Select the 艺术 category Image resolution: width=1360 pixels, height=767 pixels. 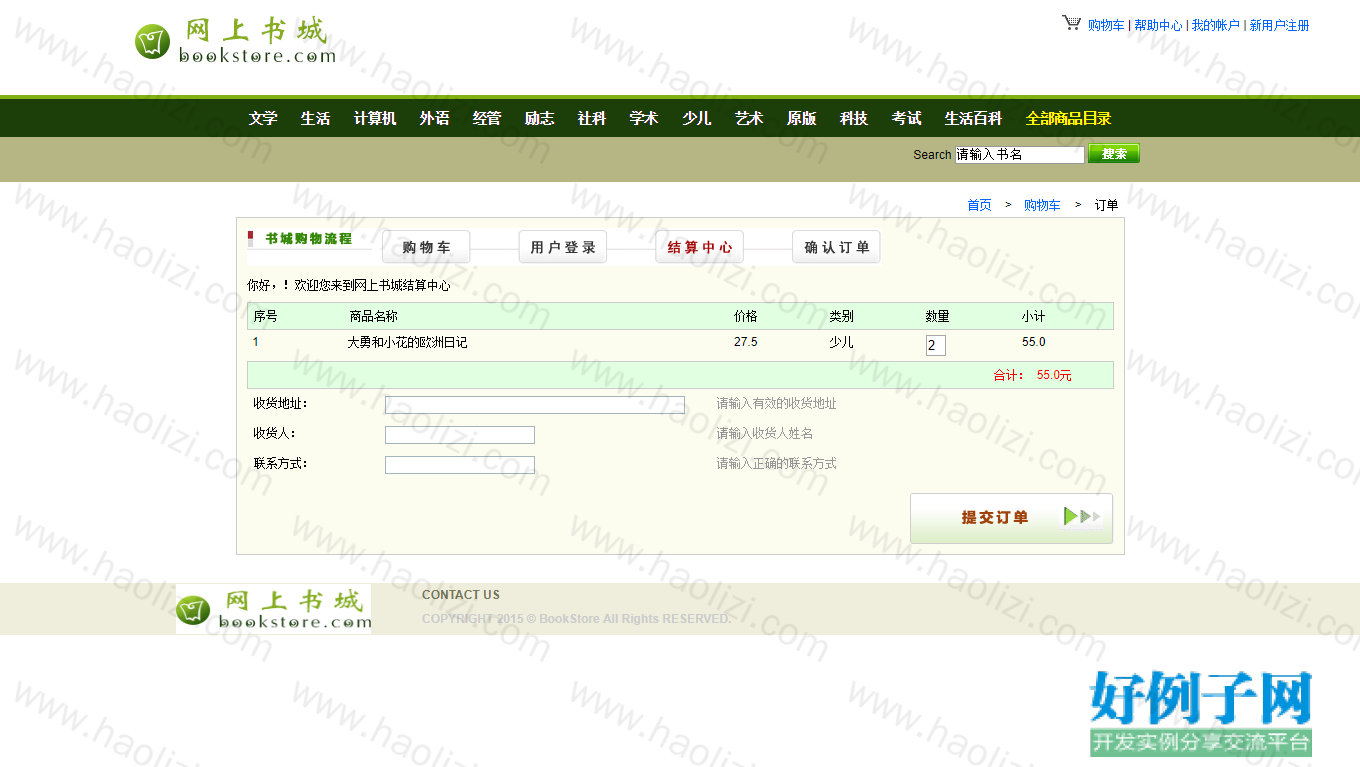click(x=749, y=118)
